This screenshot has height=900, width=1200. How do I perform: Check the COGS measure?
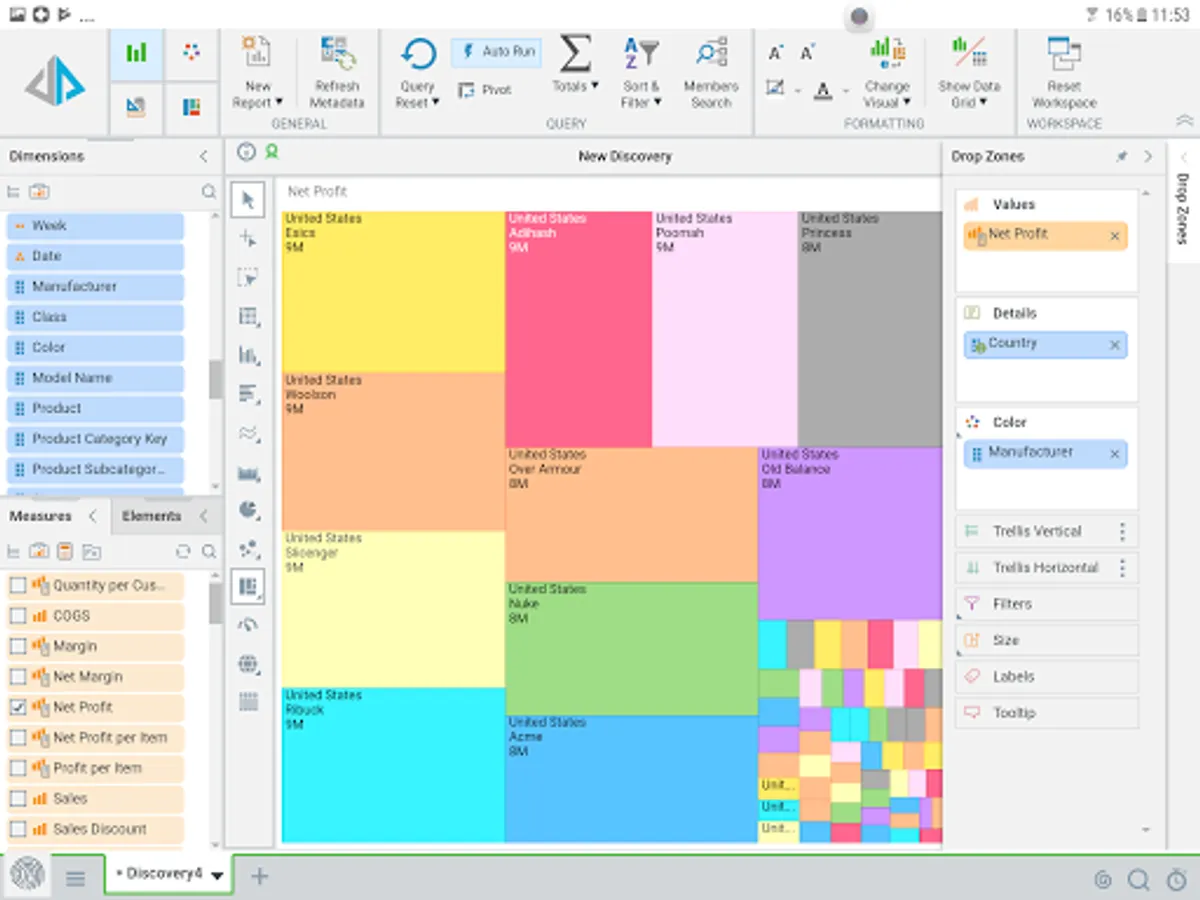click(x=17, y=616)
